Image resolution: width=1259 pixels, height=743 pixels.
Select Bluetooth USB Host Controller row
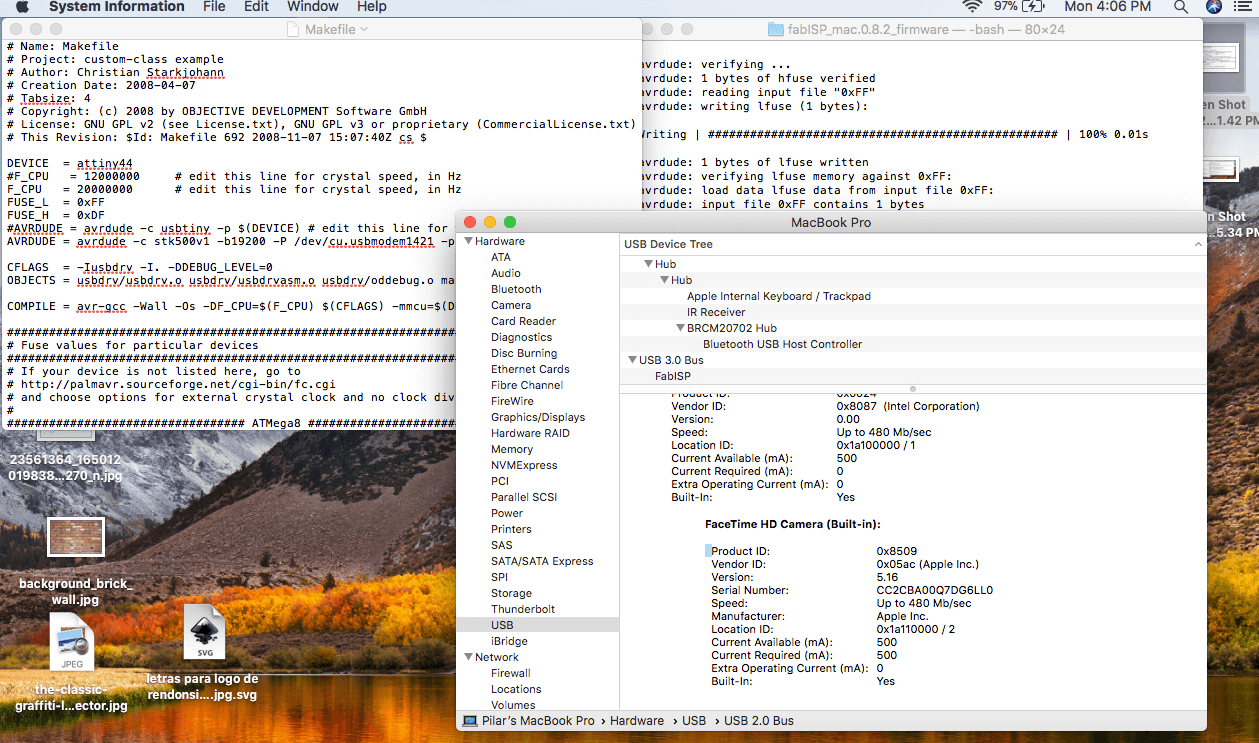(x=913, y=344)
